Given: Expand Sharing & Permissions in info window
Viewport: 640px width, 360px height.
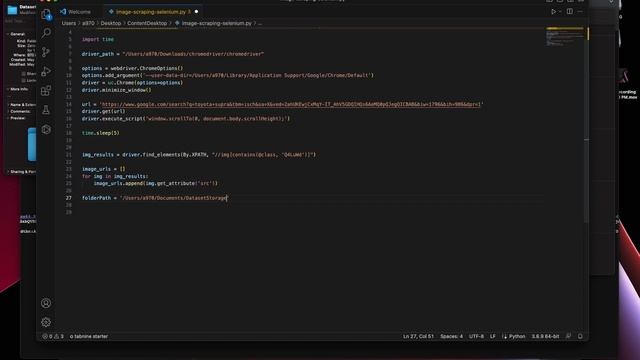Looking at the screenshot, I should (x=8, y=172).
